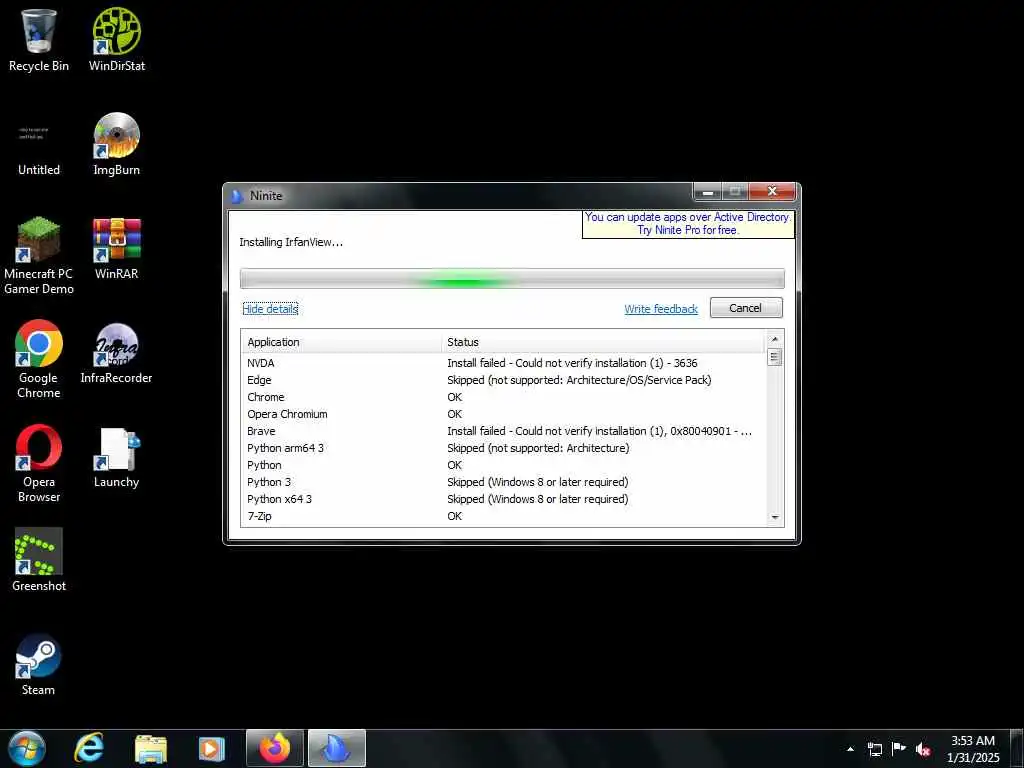Cancel the Ninite installation
The width and height of the screenshot is (1024, 768).
point(746,308)
